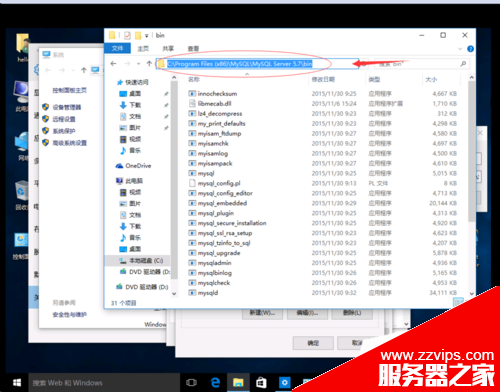This screenshot has height=392, width=500.
Task: Go forward in the bin Explorer window
Action: click(127, 63)
